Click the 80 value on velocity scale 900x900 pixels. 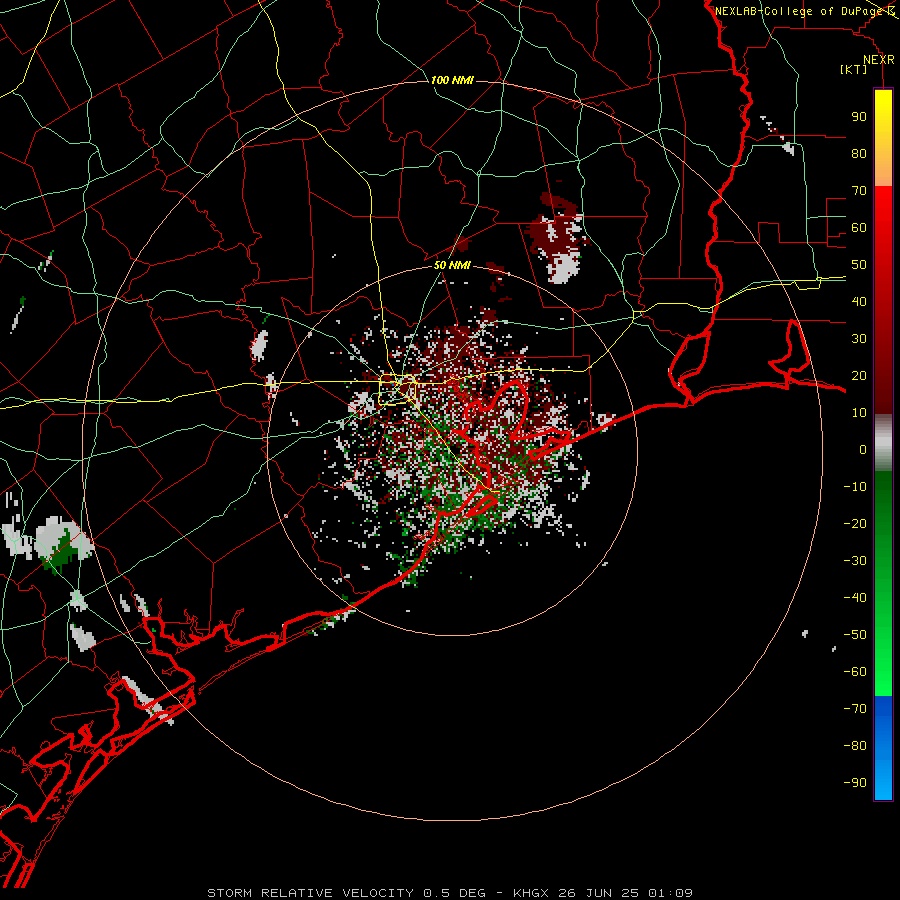point(859,153)
